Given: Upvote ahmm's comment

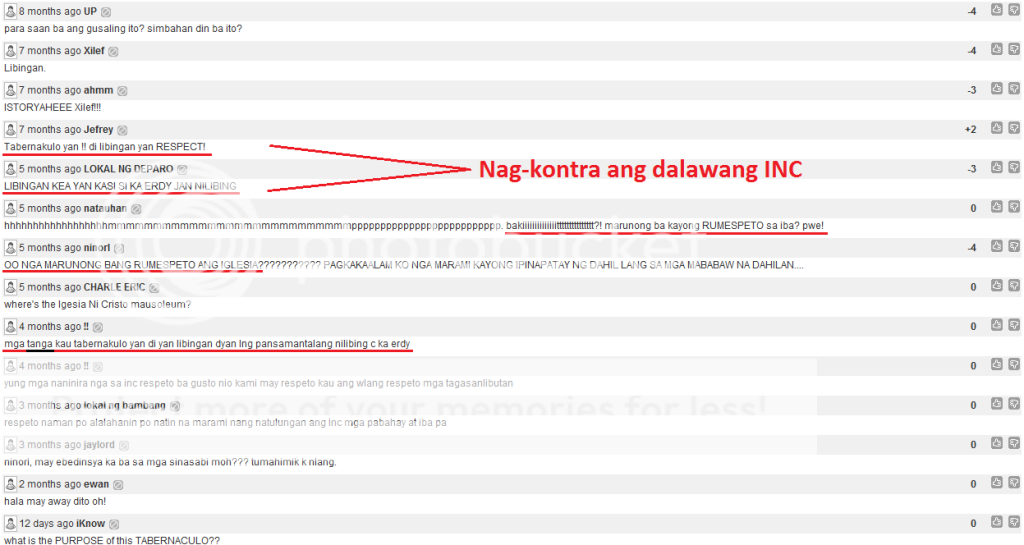Looking at the screenshot, I should click(x=997, y=88).
